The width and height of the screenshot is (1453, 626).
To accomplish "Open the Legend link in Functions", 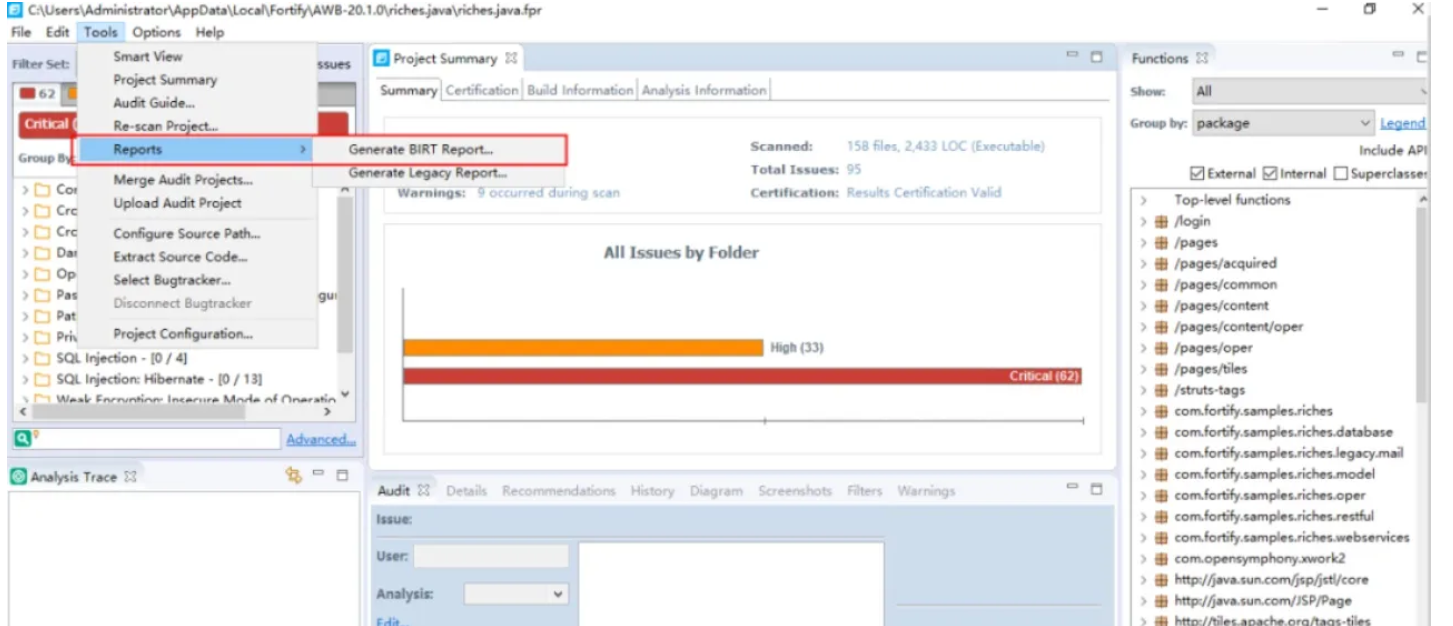I will coord(1402,123).
